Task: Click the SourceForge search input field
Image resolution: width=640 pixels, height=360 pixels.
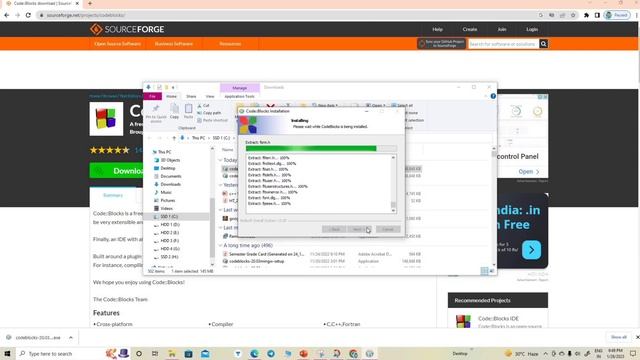Action: [x=503, y=44]
